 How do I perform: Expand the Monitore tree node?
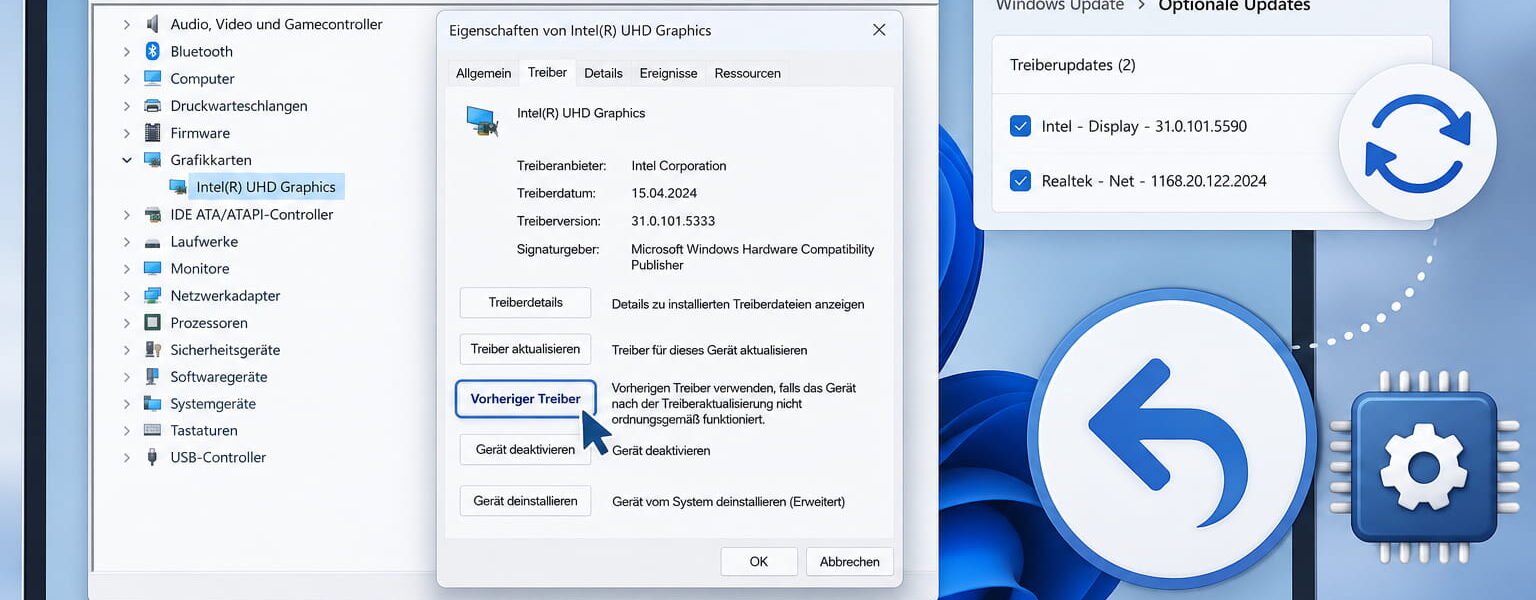(x=127, y=268)
